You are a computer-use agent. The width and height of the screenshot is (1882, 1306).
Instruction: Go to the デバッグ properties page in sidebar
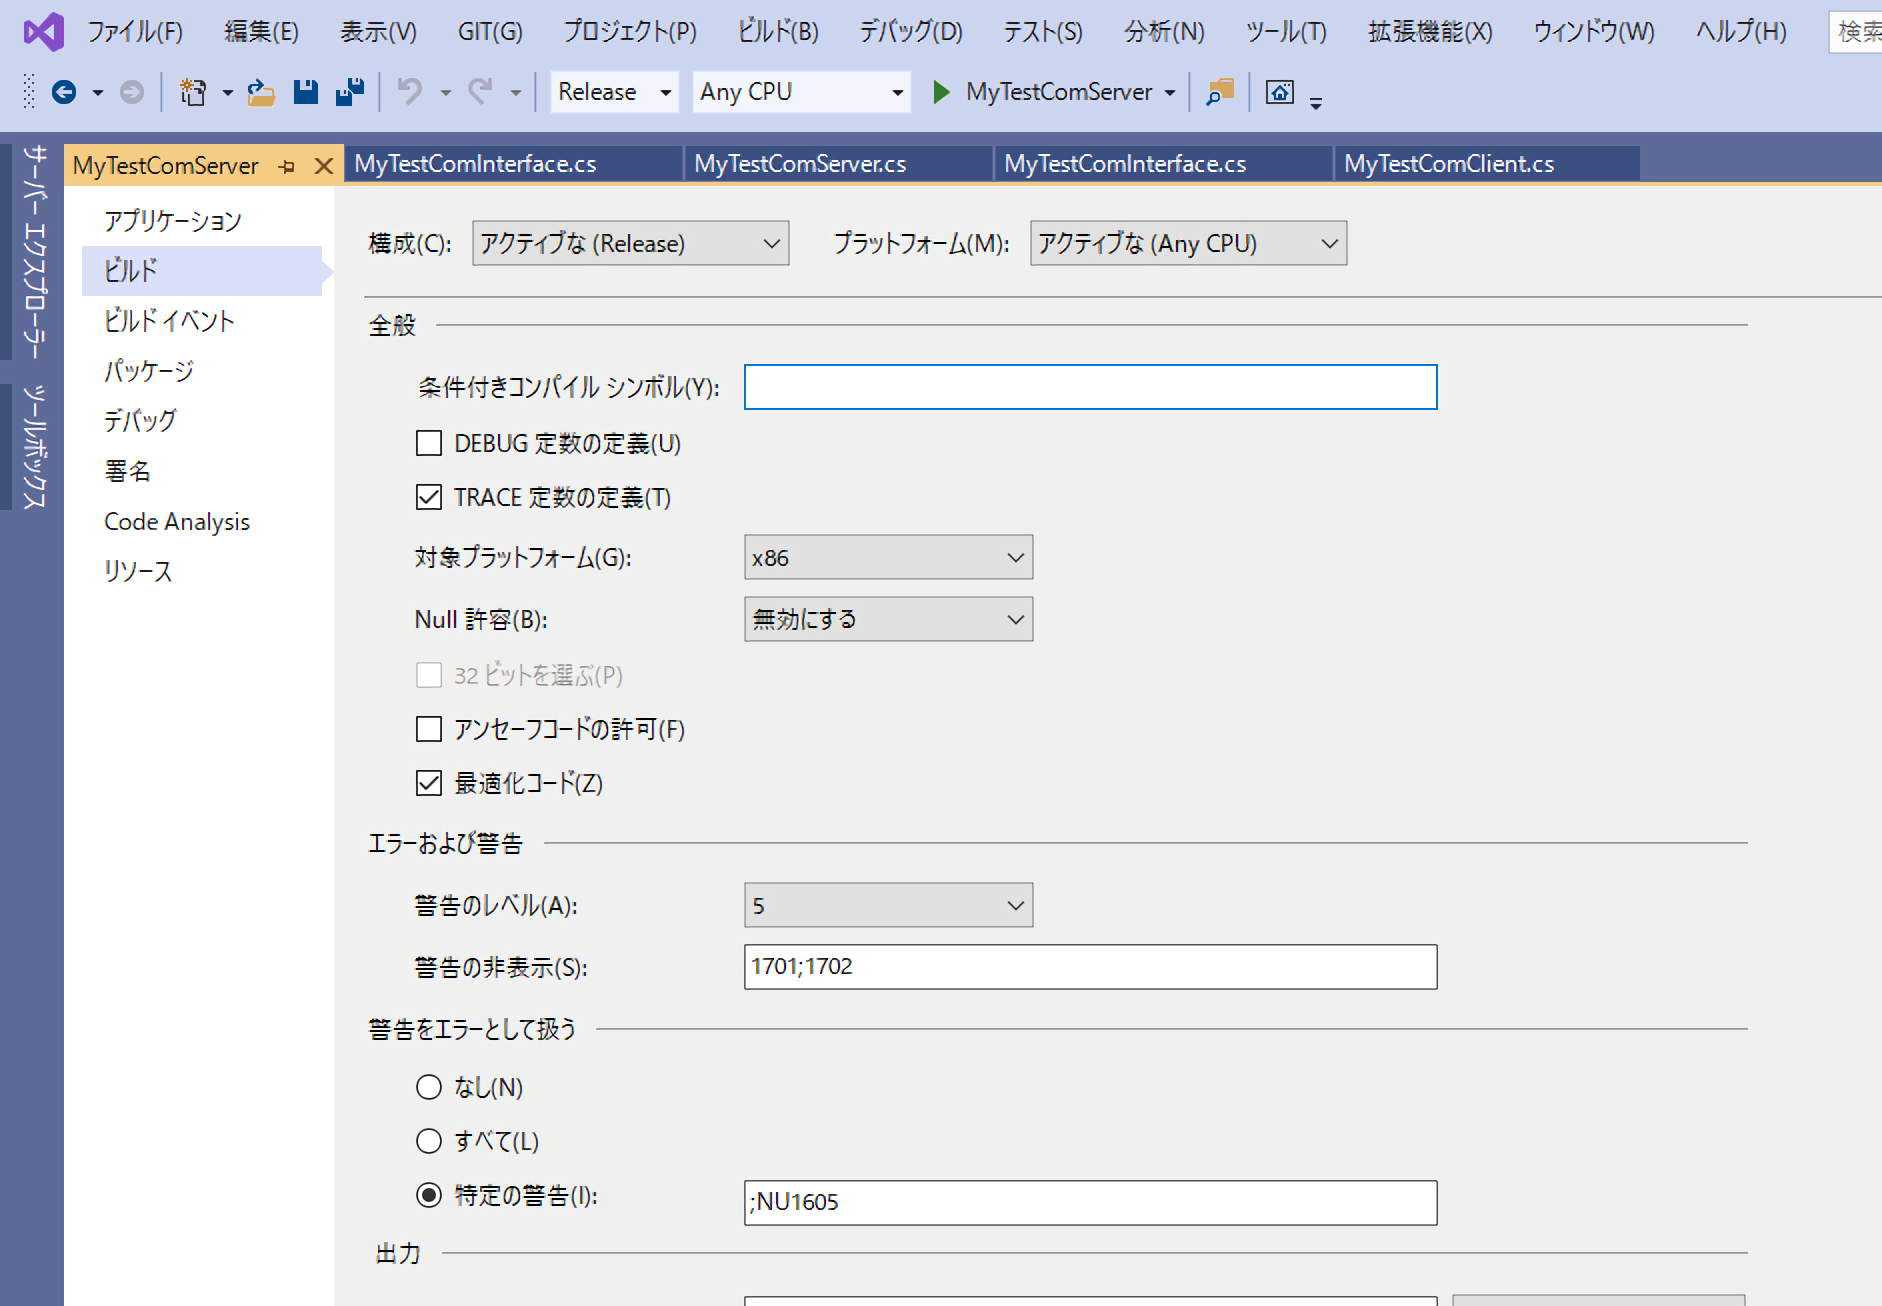pyautogui.click(x=140, y=421)
